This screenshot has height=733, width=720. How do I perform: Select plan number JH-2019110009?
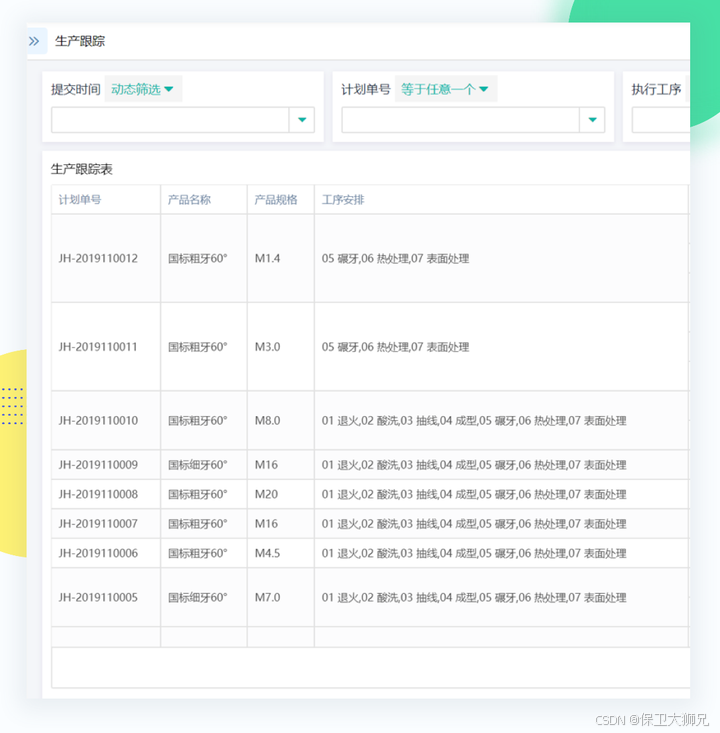pos(98,465)
